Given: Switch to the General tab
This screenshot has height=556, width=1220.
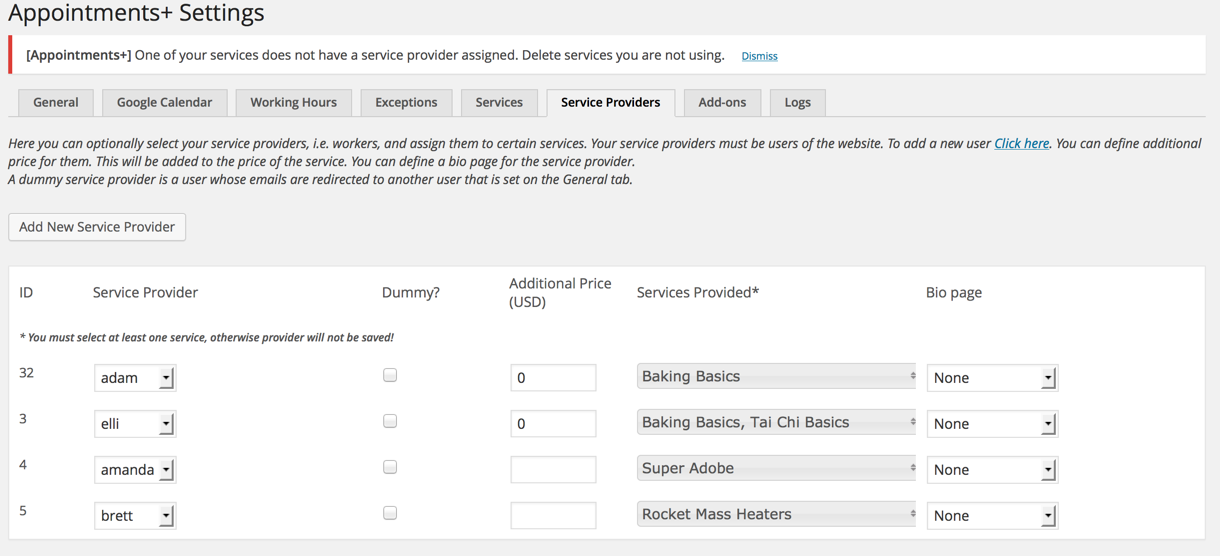Looking at the screenshot, I should pos(56,102).
